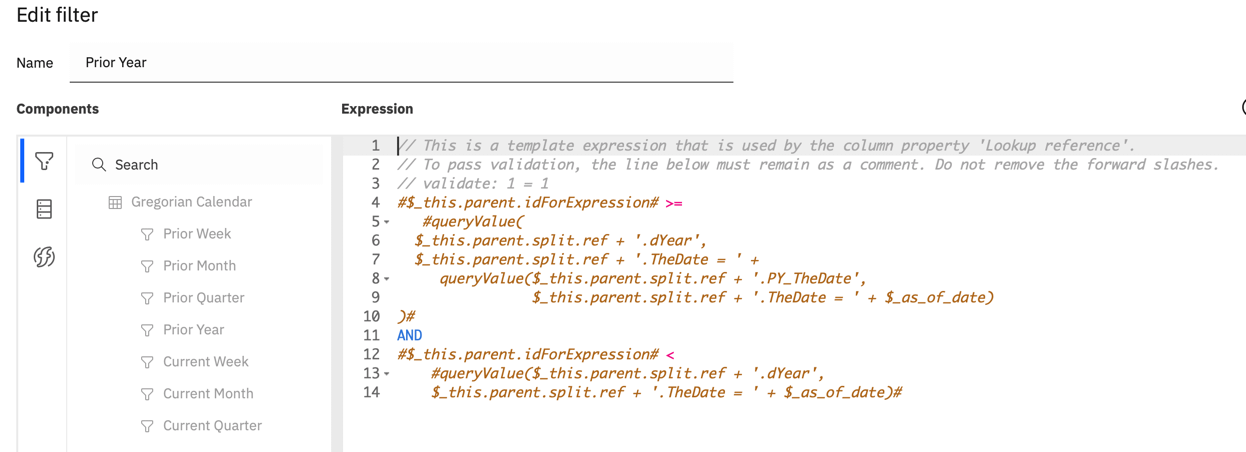
Task: Collapse the code fold at line 13
Action: [387, 374]
